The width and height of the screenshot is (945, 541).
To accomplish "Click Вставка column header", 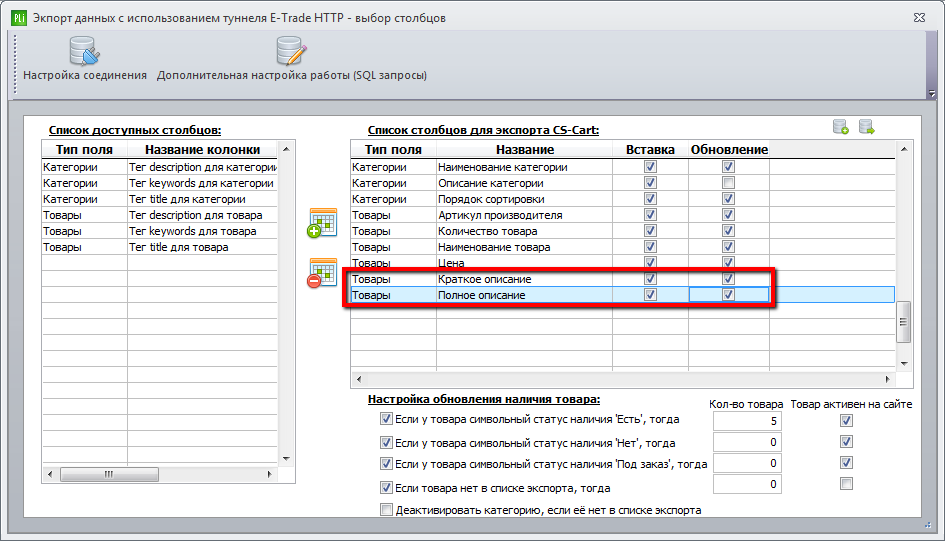I will [x=650, y=149].
